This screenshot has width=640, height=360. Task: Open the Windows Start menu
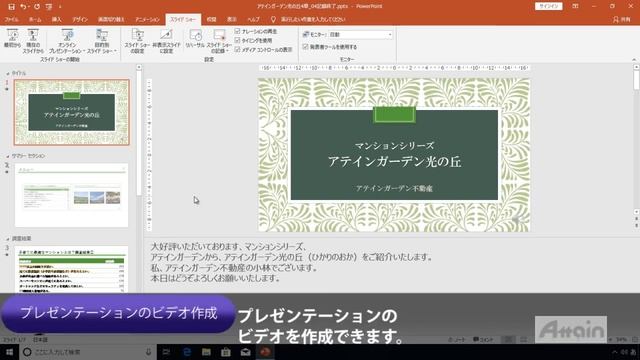coord(9,352)
